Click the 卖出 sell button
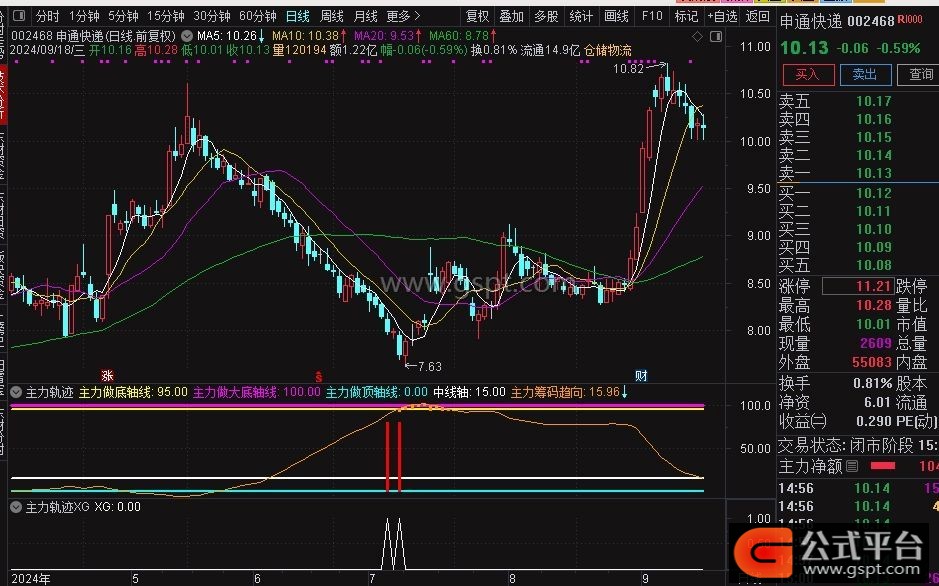Screen dimensions: 939x586 865,74
